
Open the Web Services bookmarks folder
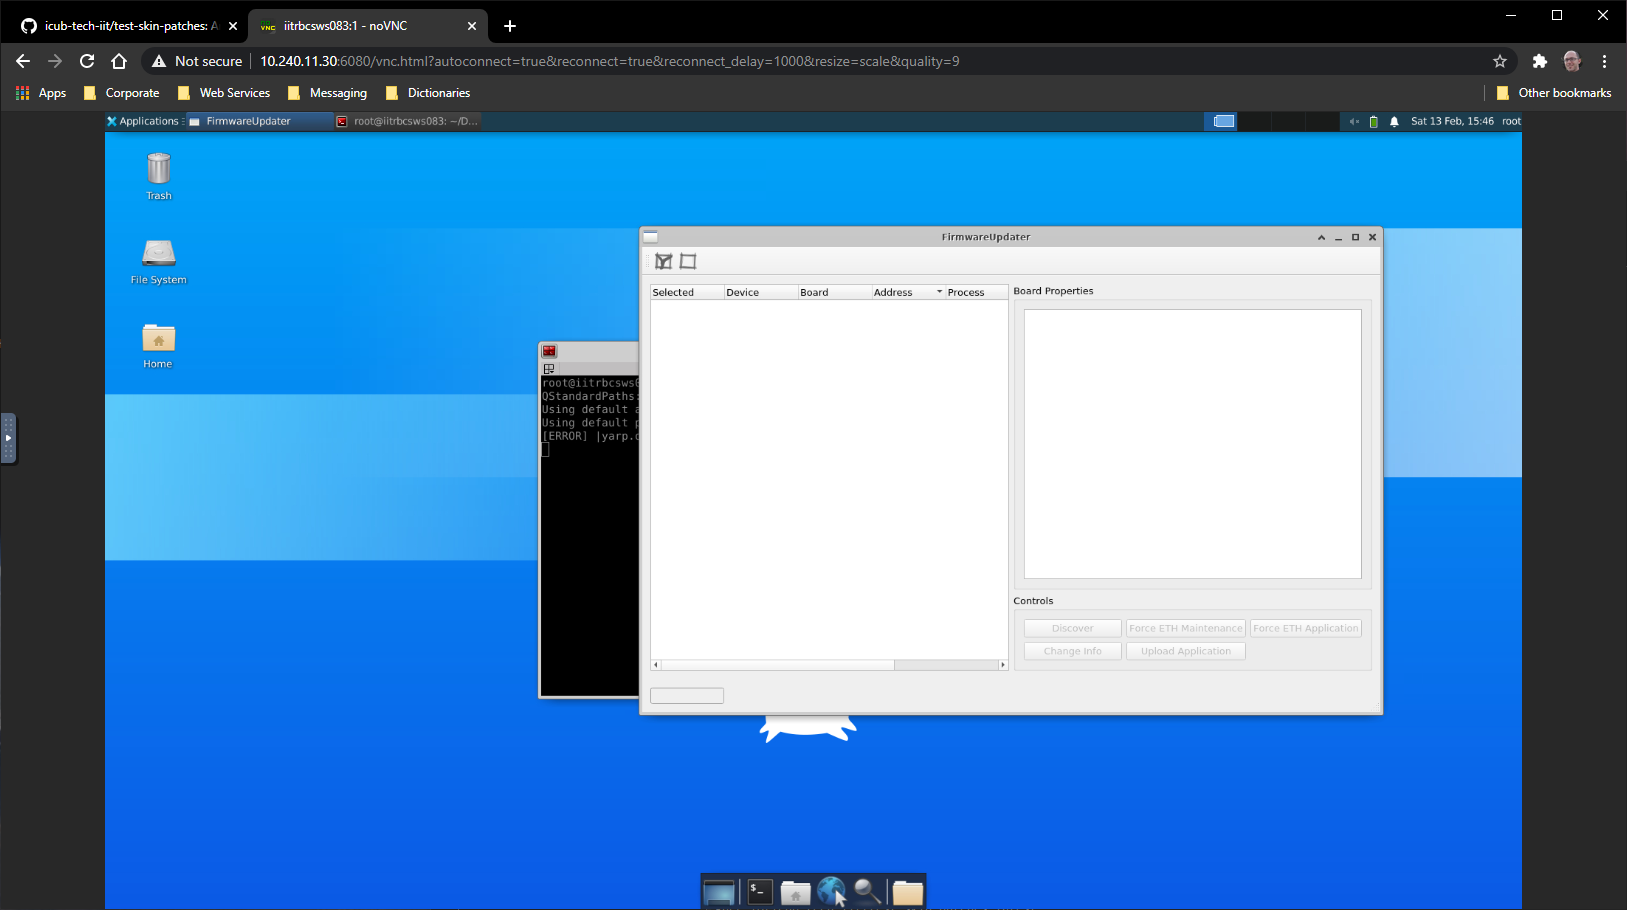[224, 93]
